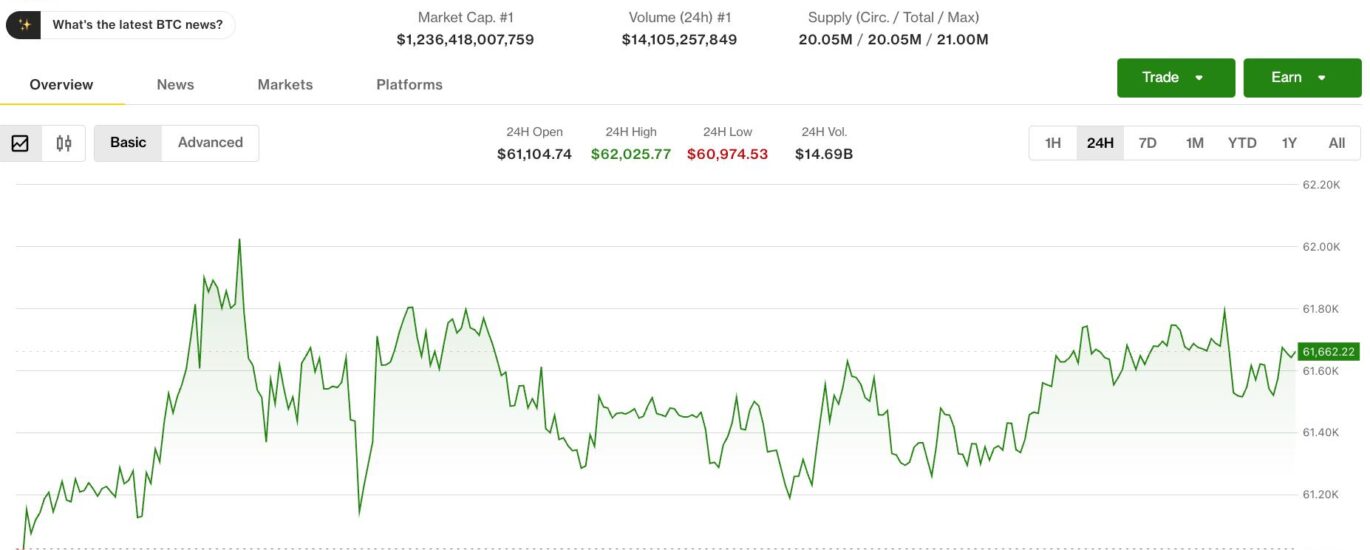Select the 1H time range

(x=1053, y=143)
